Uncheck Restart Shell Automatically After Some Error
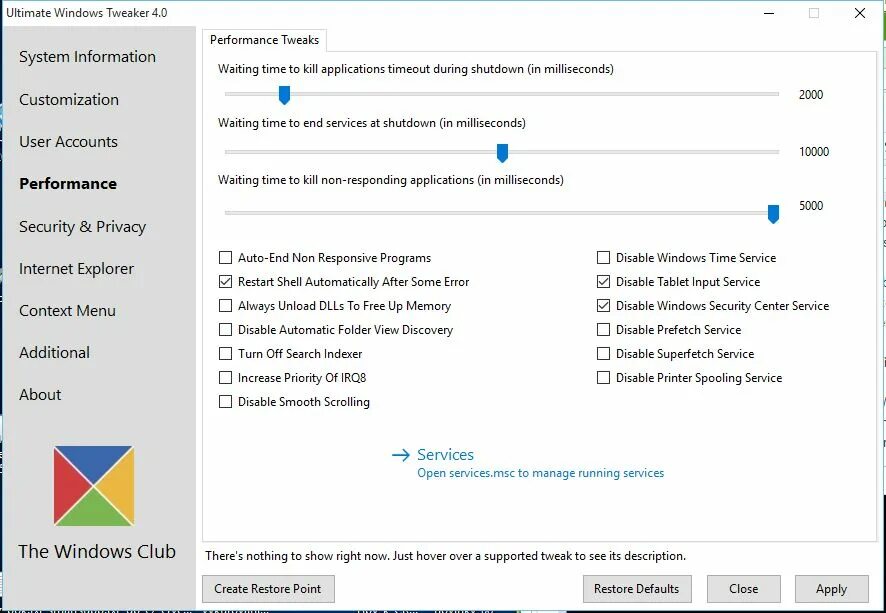The height and width of the screenshot is (613, 886). point(225,281)
